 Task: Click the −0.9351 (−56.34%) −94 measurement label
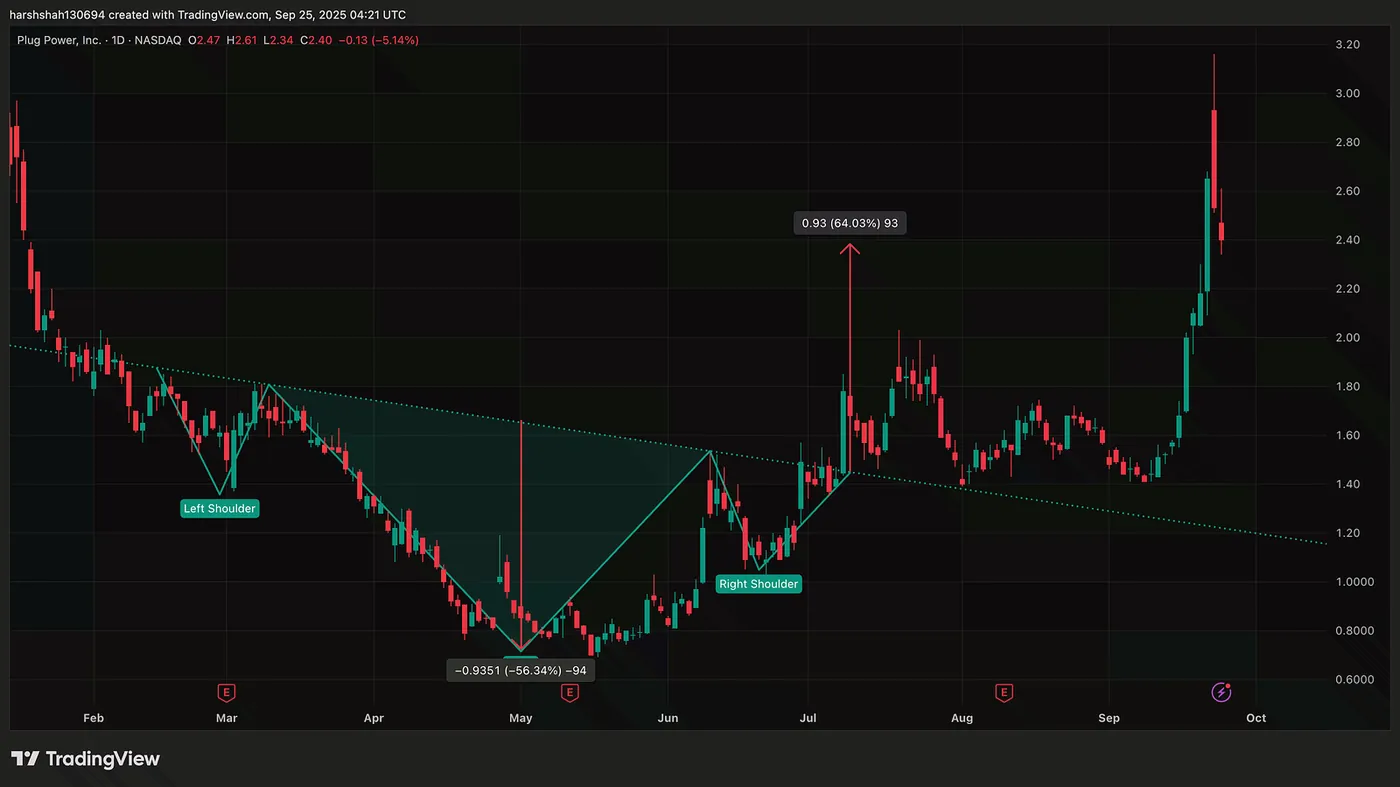(520, 671)
